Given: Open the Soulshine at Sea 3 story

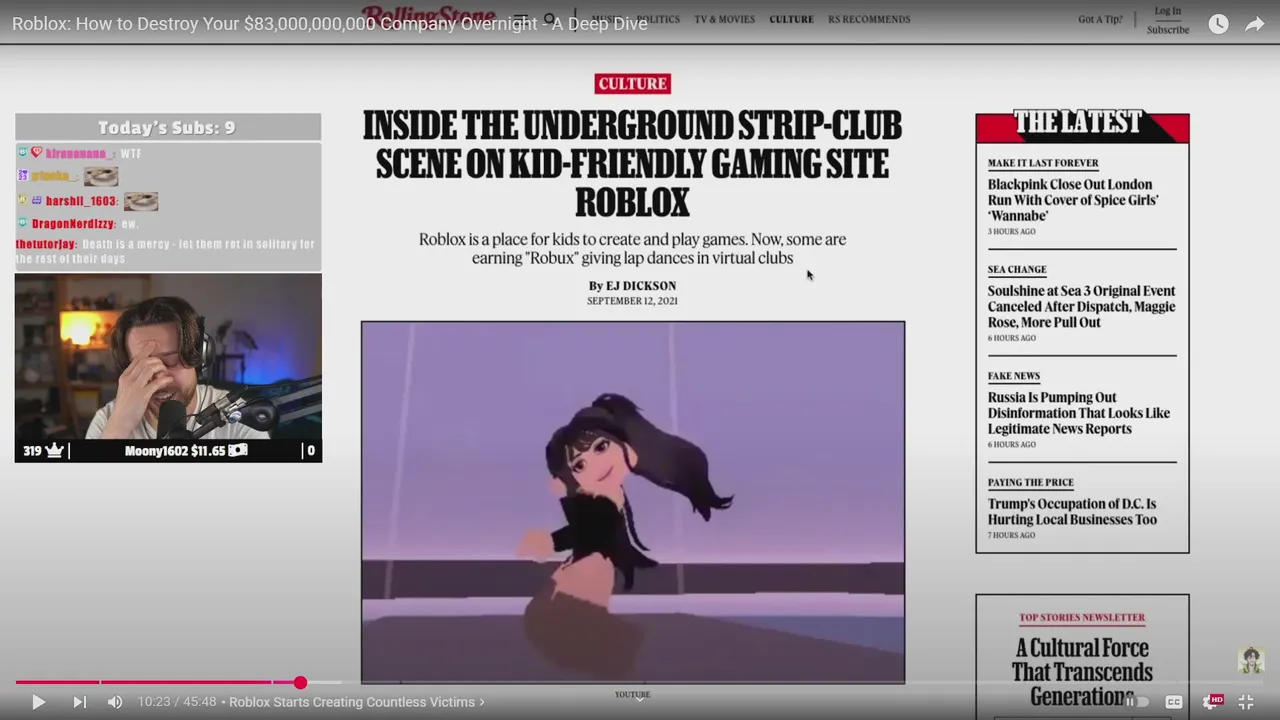Looking at the screenshot, I should tap(1081, 307).
